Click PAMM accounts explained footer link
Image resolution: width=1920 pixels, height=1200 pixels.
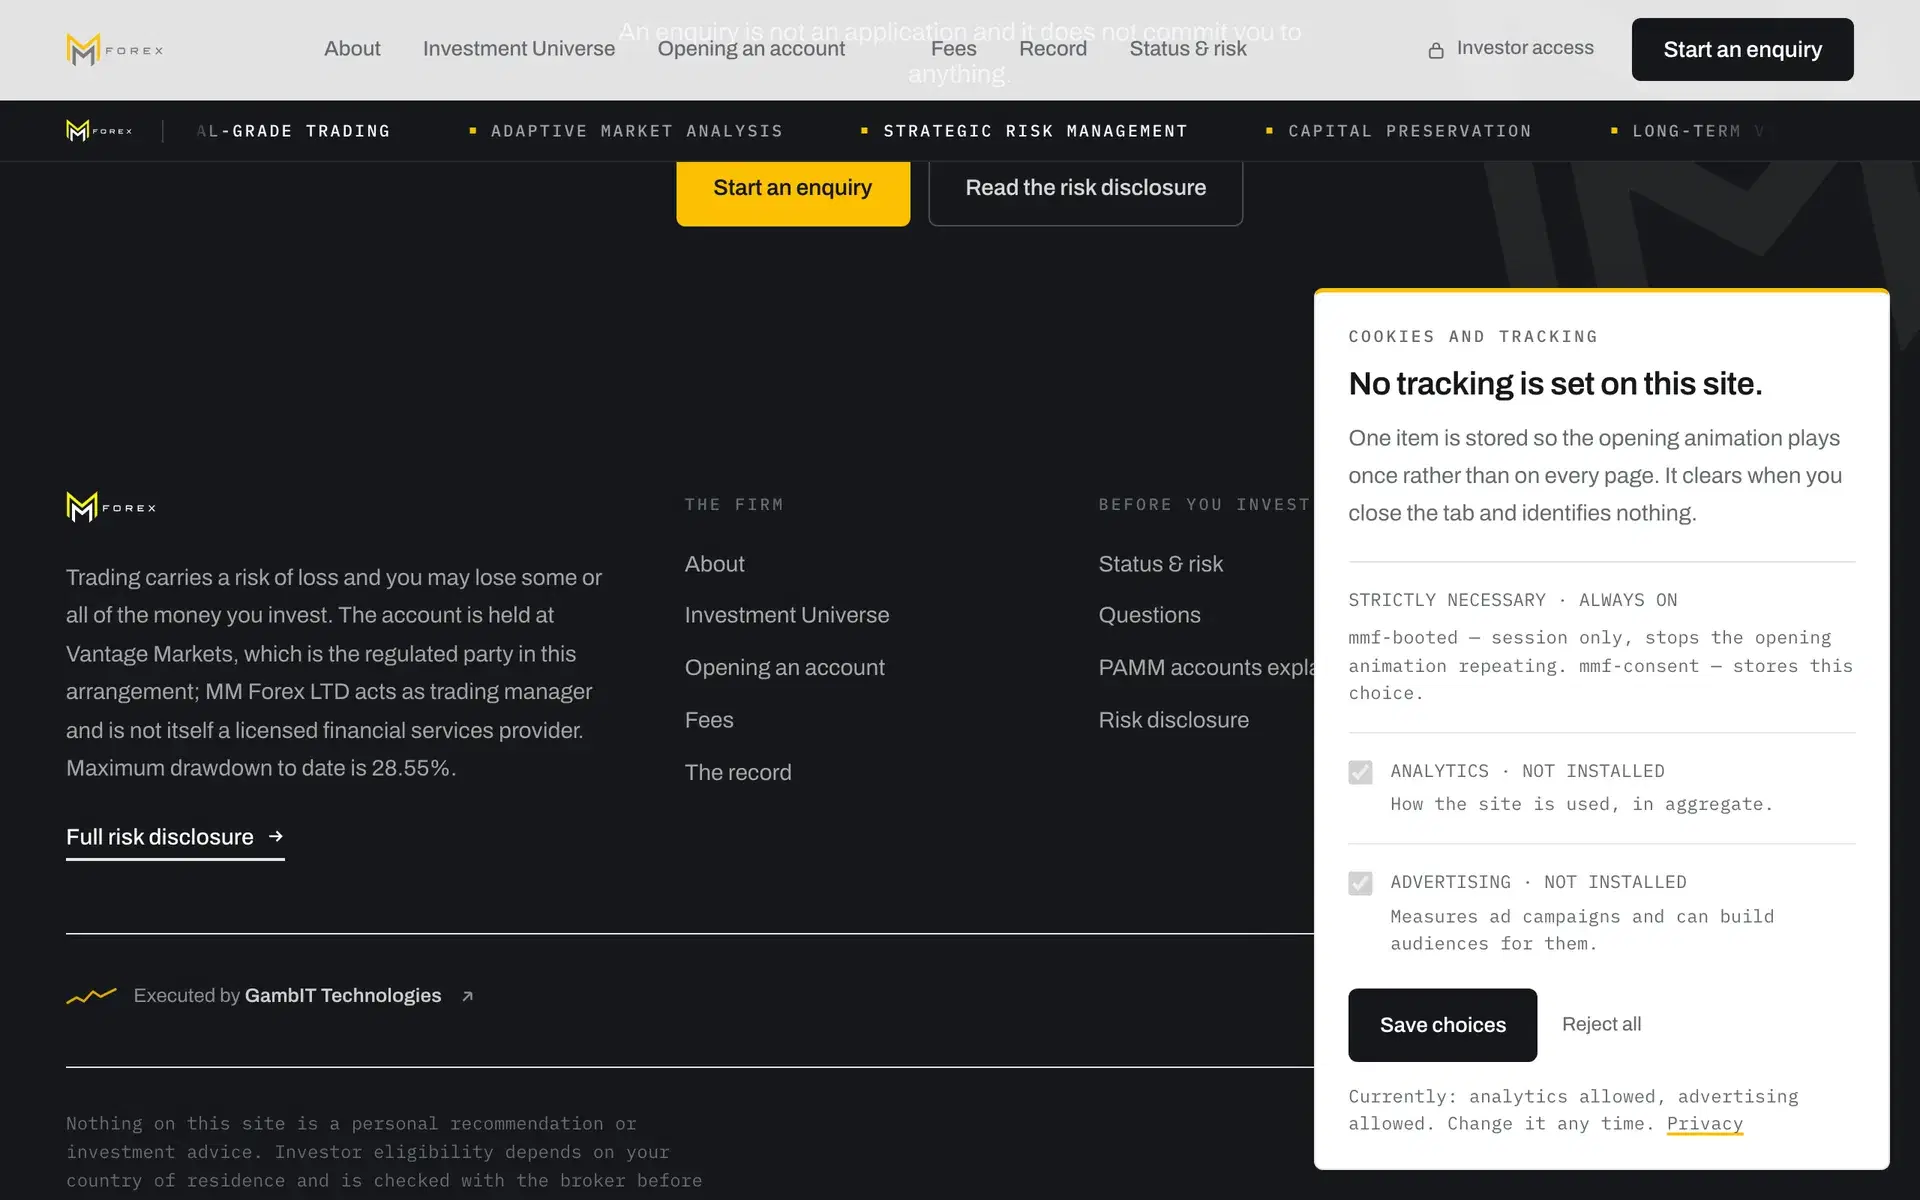1206,668
